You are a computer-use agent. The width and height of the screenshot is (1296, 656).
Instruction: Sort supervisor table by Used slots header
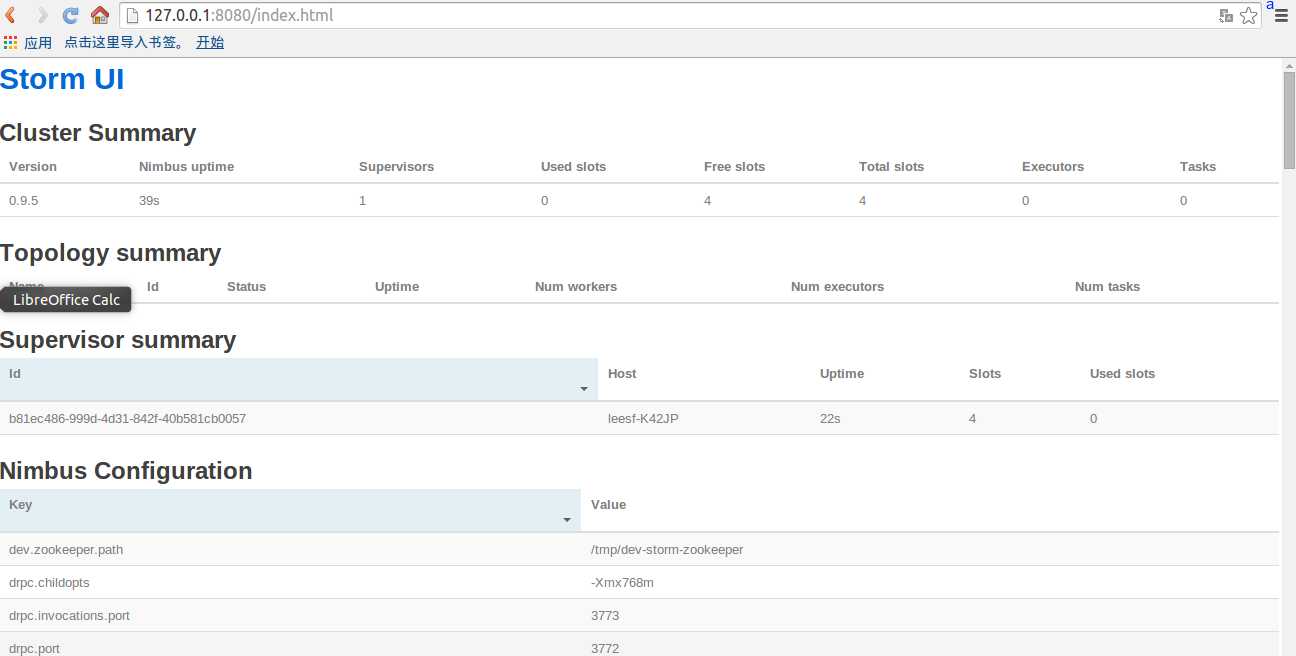point(1122,374)
